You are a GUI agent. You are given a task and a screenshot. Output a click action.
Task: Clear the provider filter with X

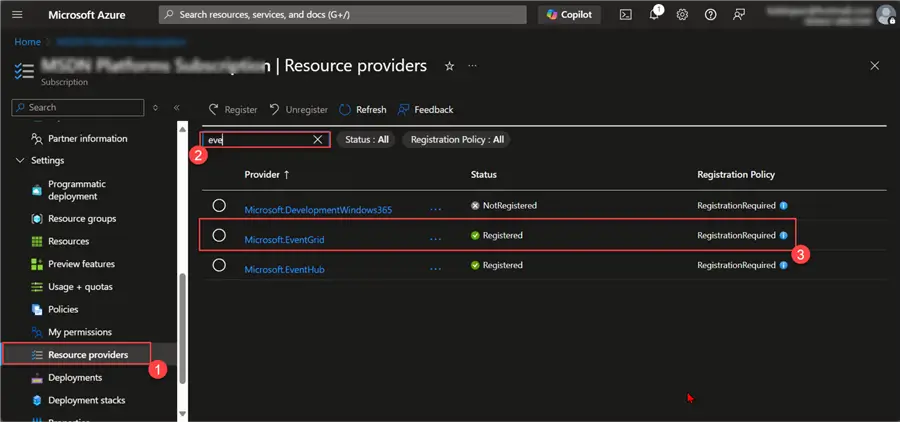(x=317, y=140)
